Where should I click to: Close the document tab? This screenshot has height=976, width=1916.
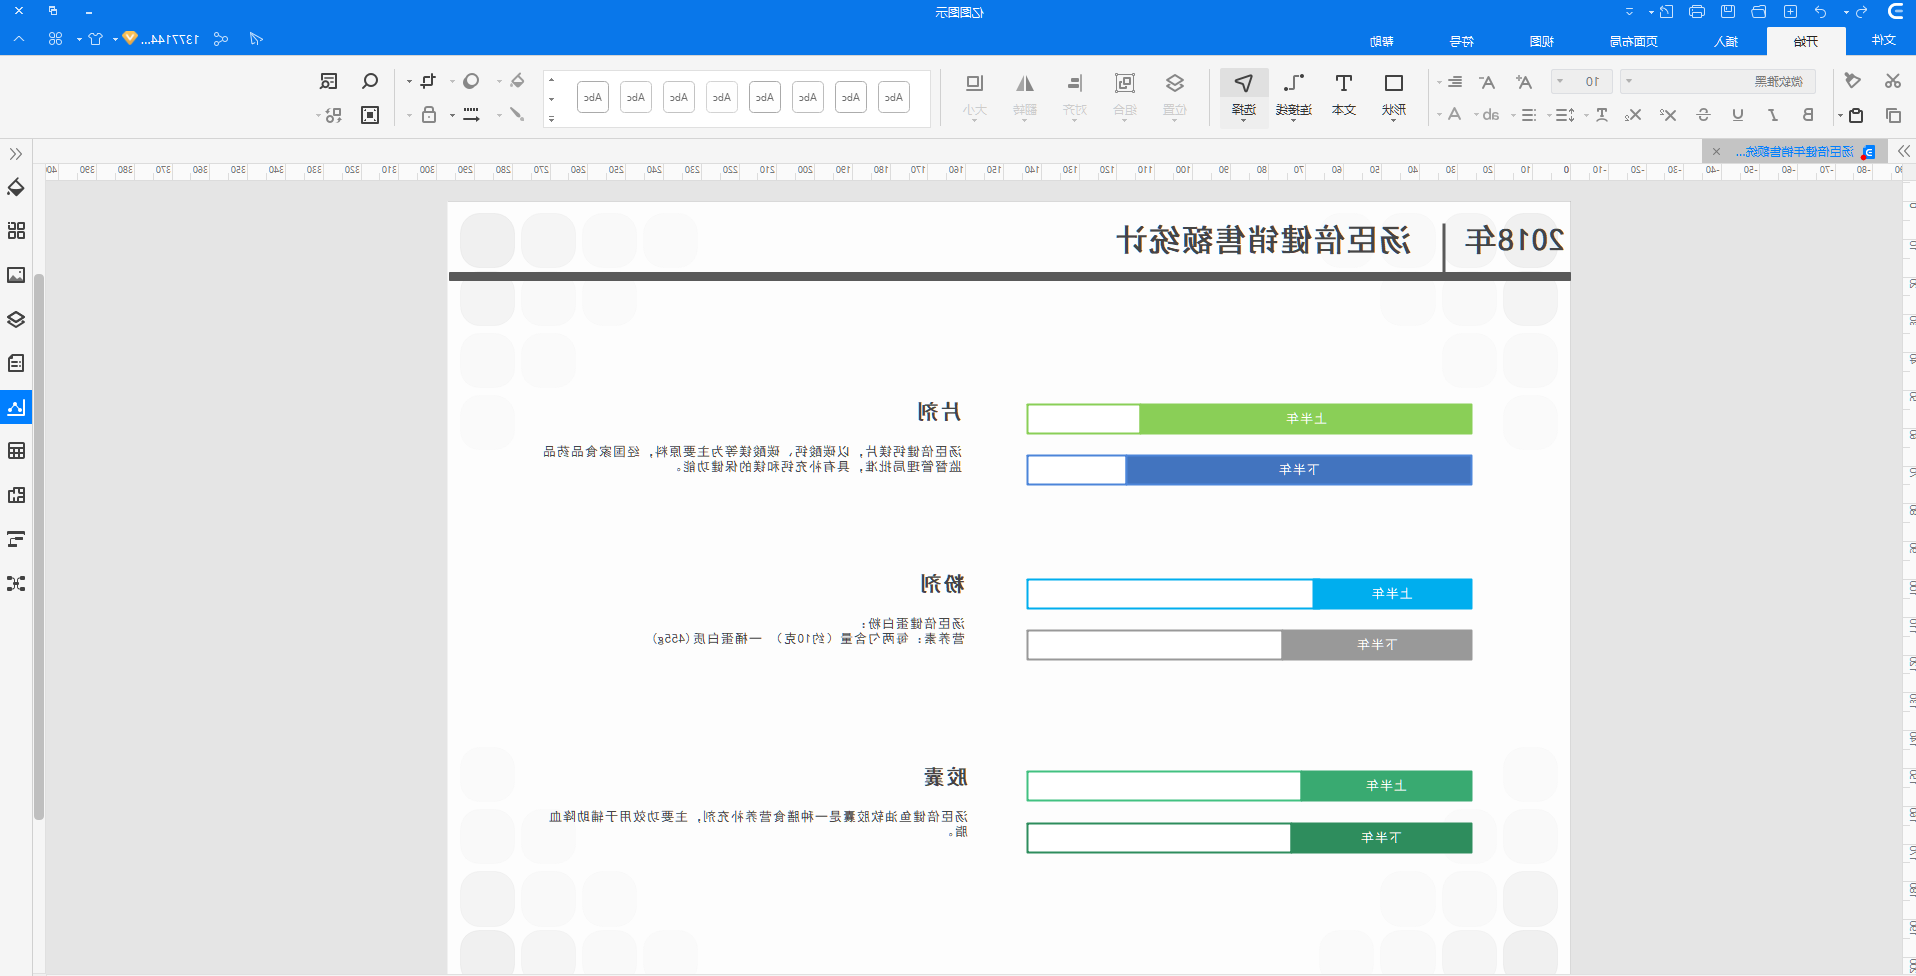click(x=1716, y=151)
